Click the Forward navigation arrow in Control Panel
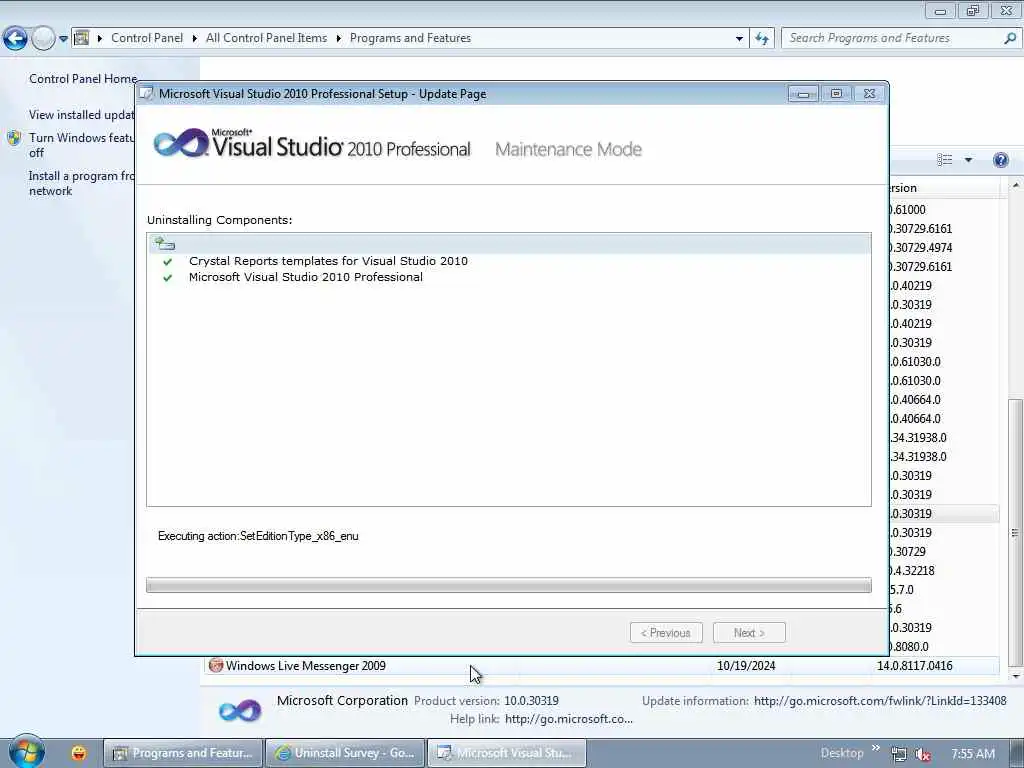The image size is (1024, 768). tap(43, 39)
